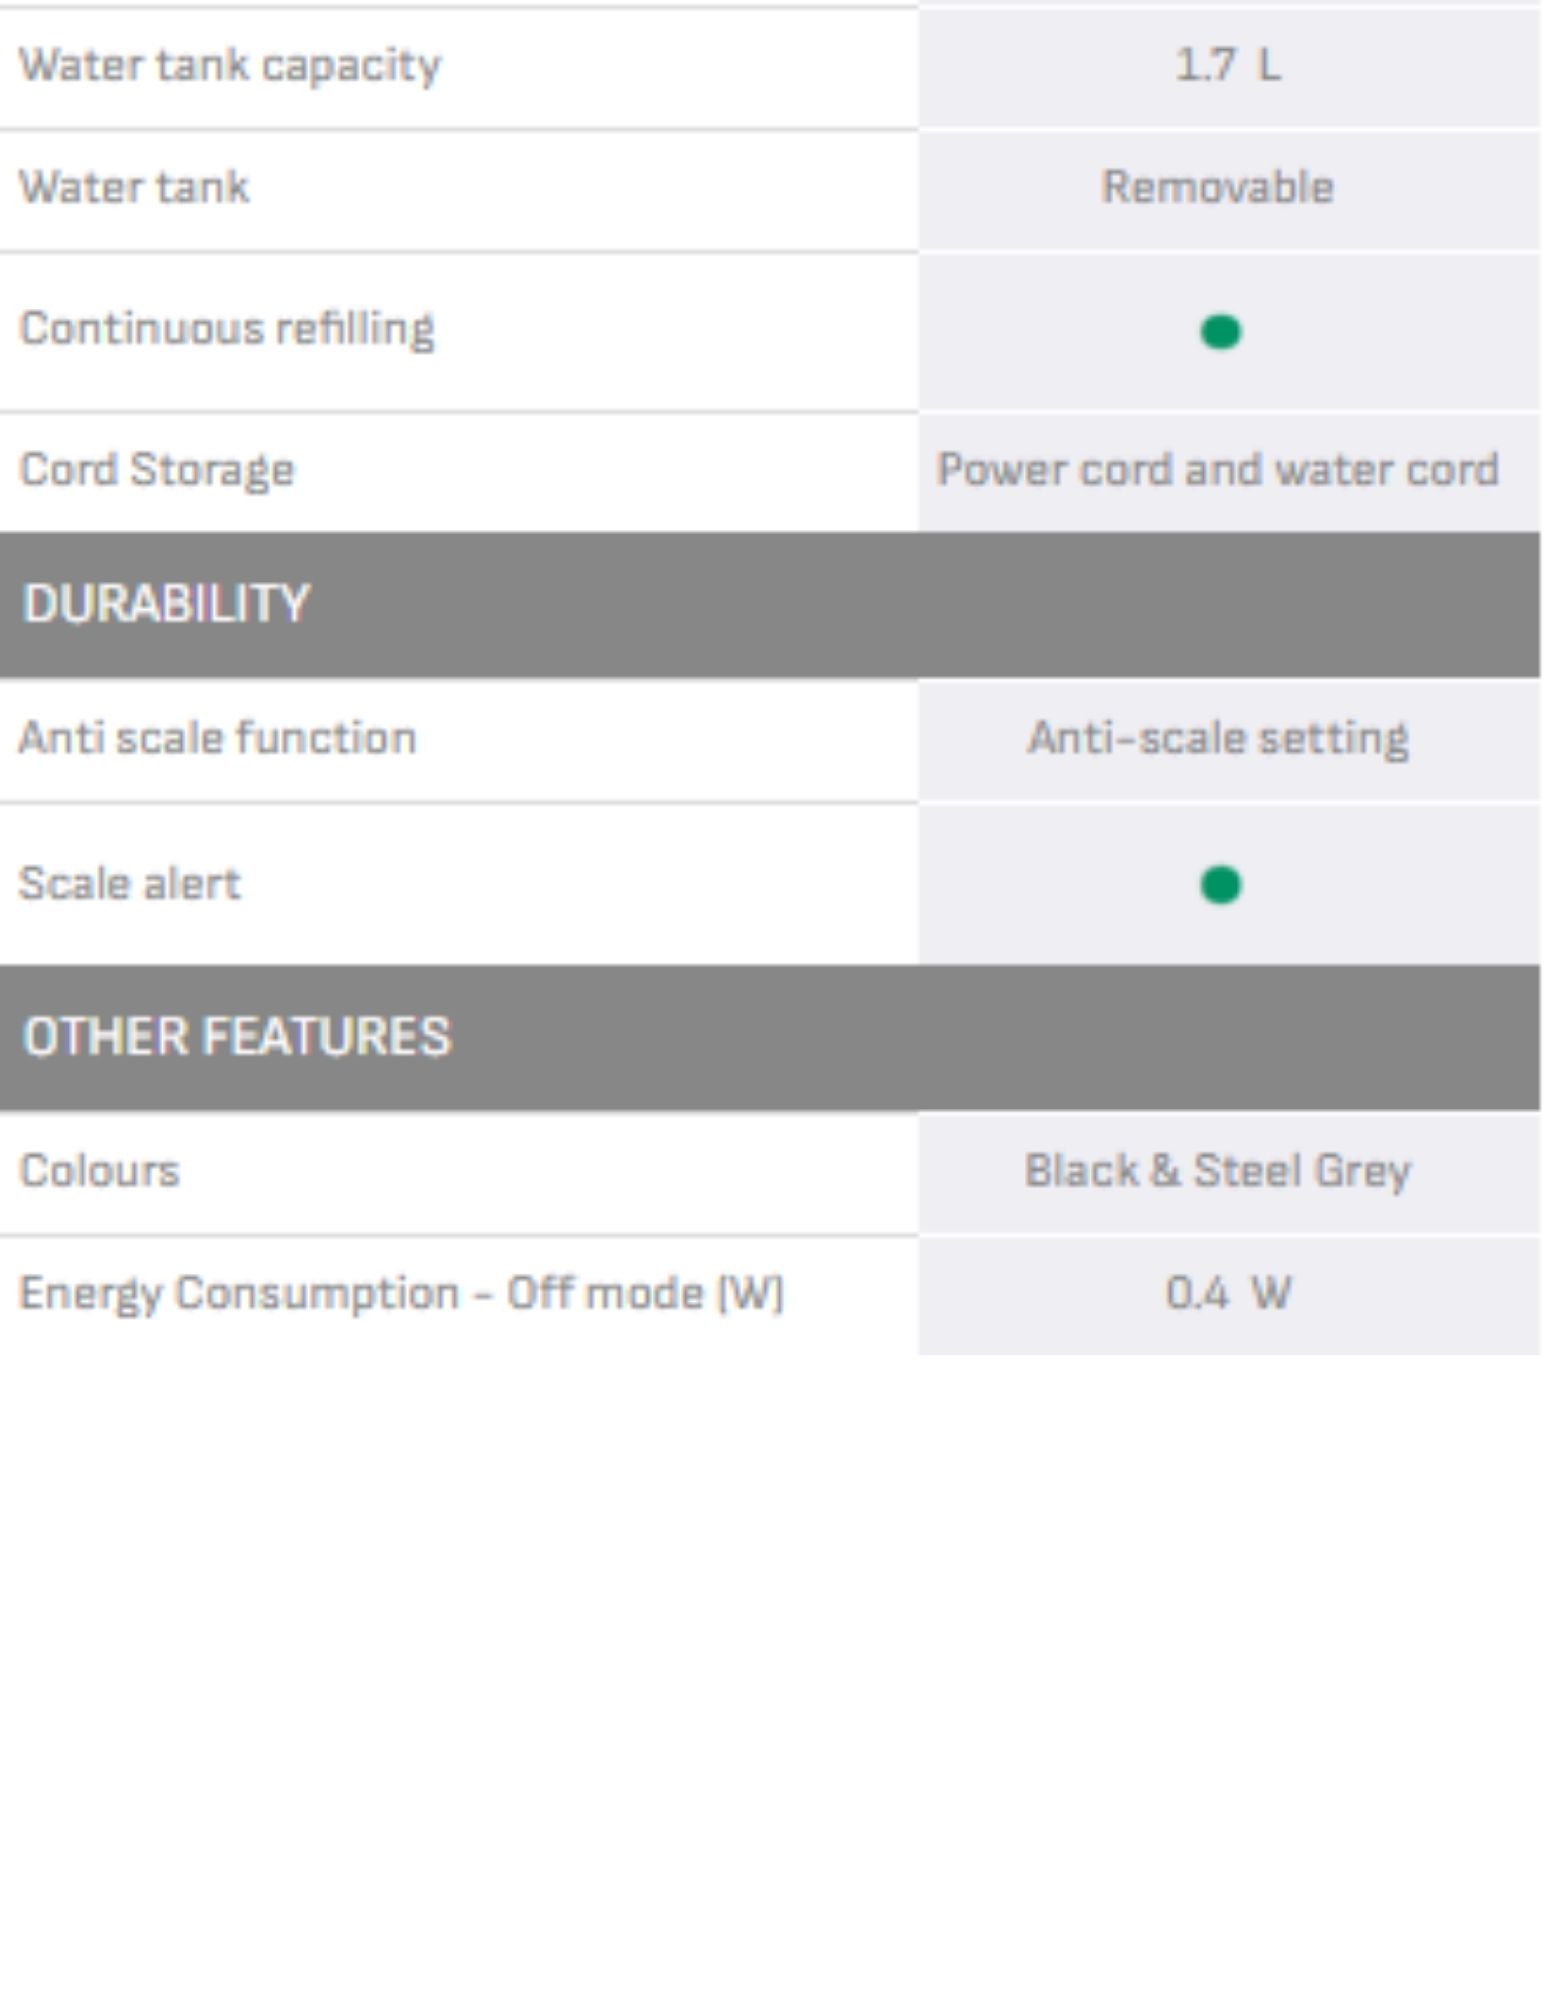Select the Water tank row label

tap(134, 188)
